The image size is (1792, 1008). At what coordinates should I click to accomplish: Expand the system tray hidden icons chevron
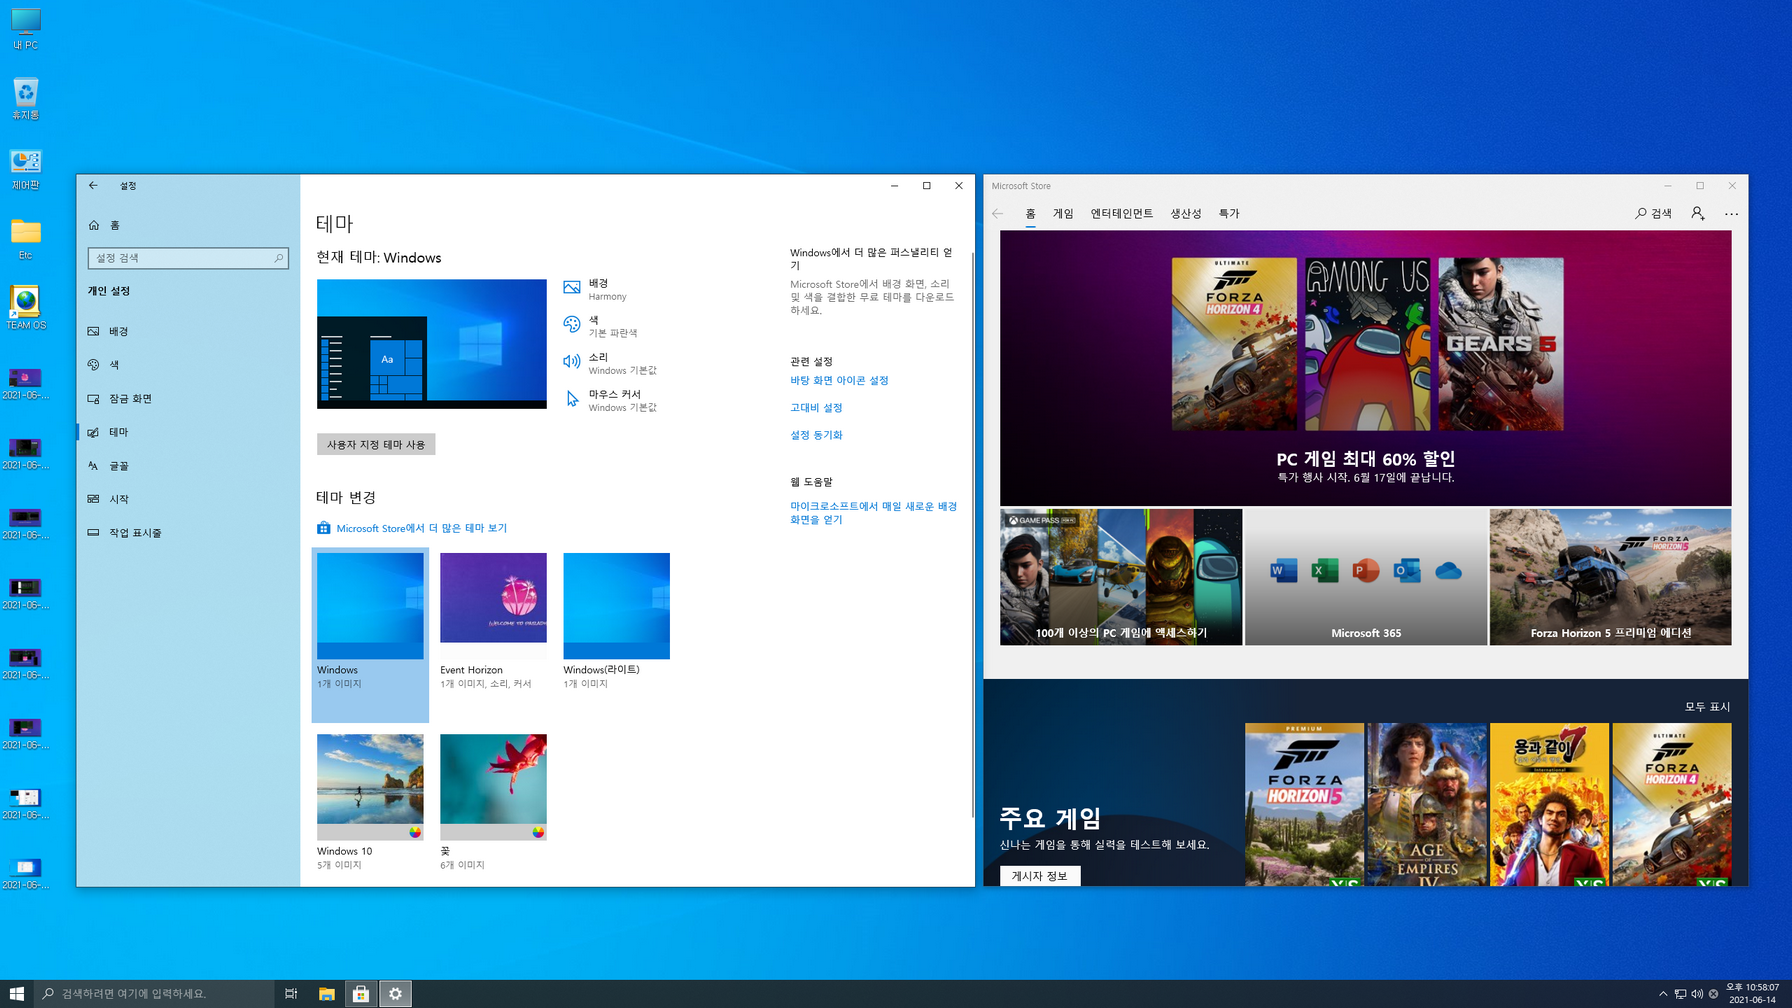[x=1663, y=994]
